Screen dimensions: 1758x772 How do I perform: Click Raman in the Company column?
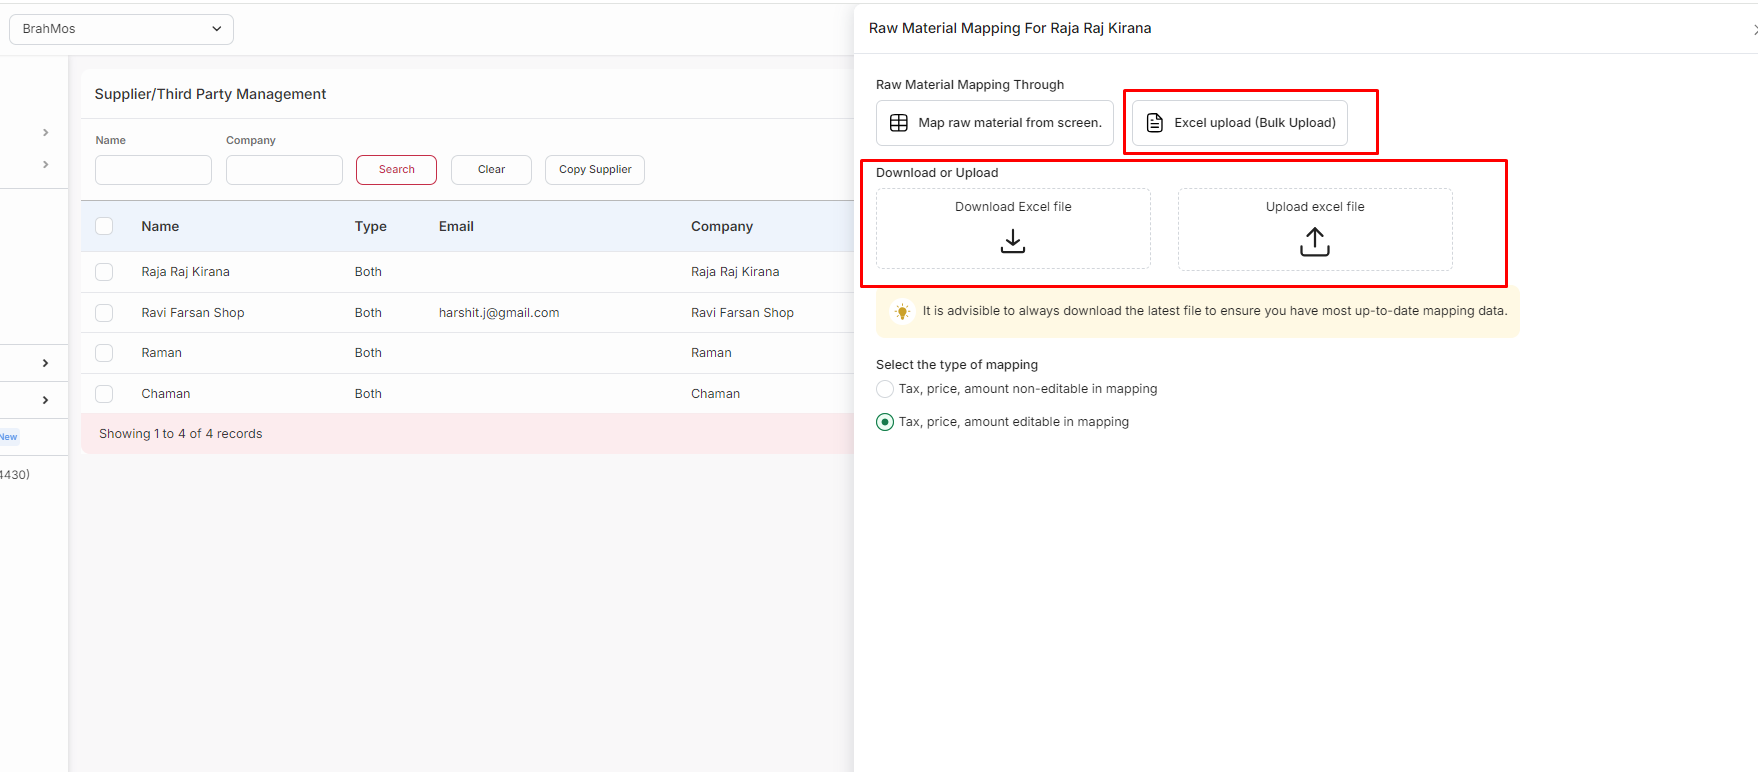tap(711, 353)
